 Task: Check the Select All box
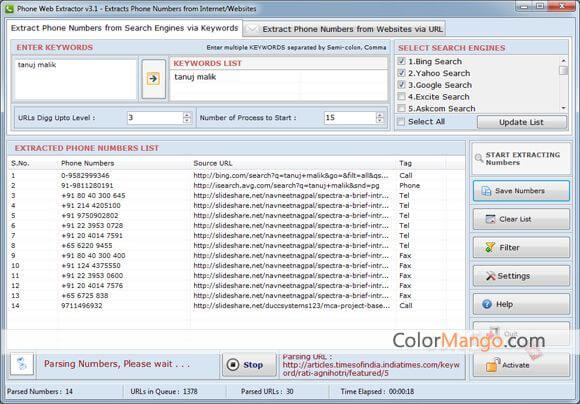pyautogui.click(x=401, y=121)
